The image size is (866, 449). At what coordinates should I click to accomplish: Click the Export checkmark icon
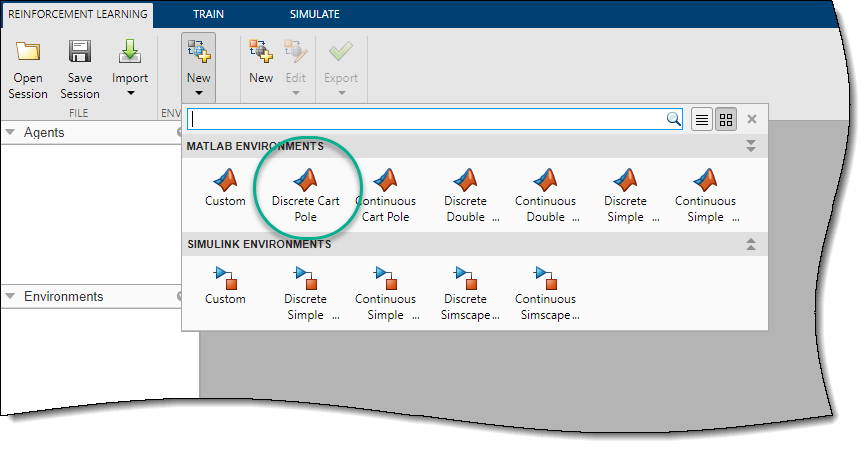click(x=341, y=51)
